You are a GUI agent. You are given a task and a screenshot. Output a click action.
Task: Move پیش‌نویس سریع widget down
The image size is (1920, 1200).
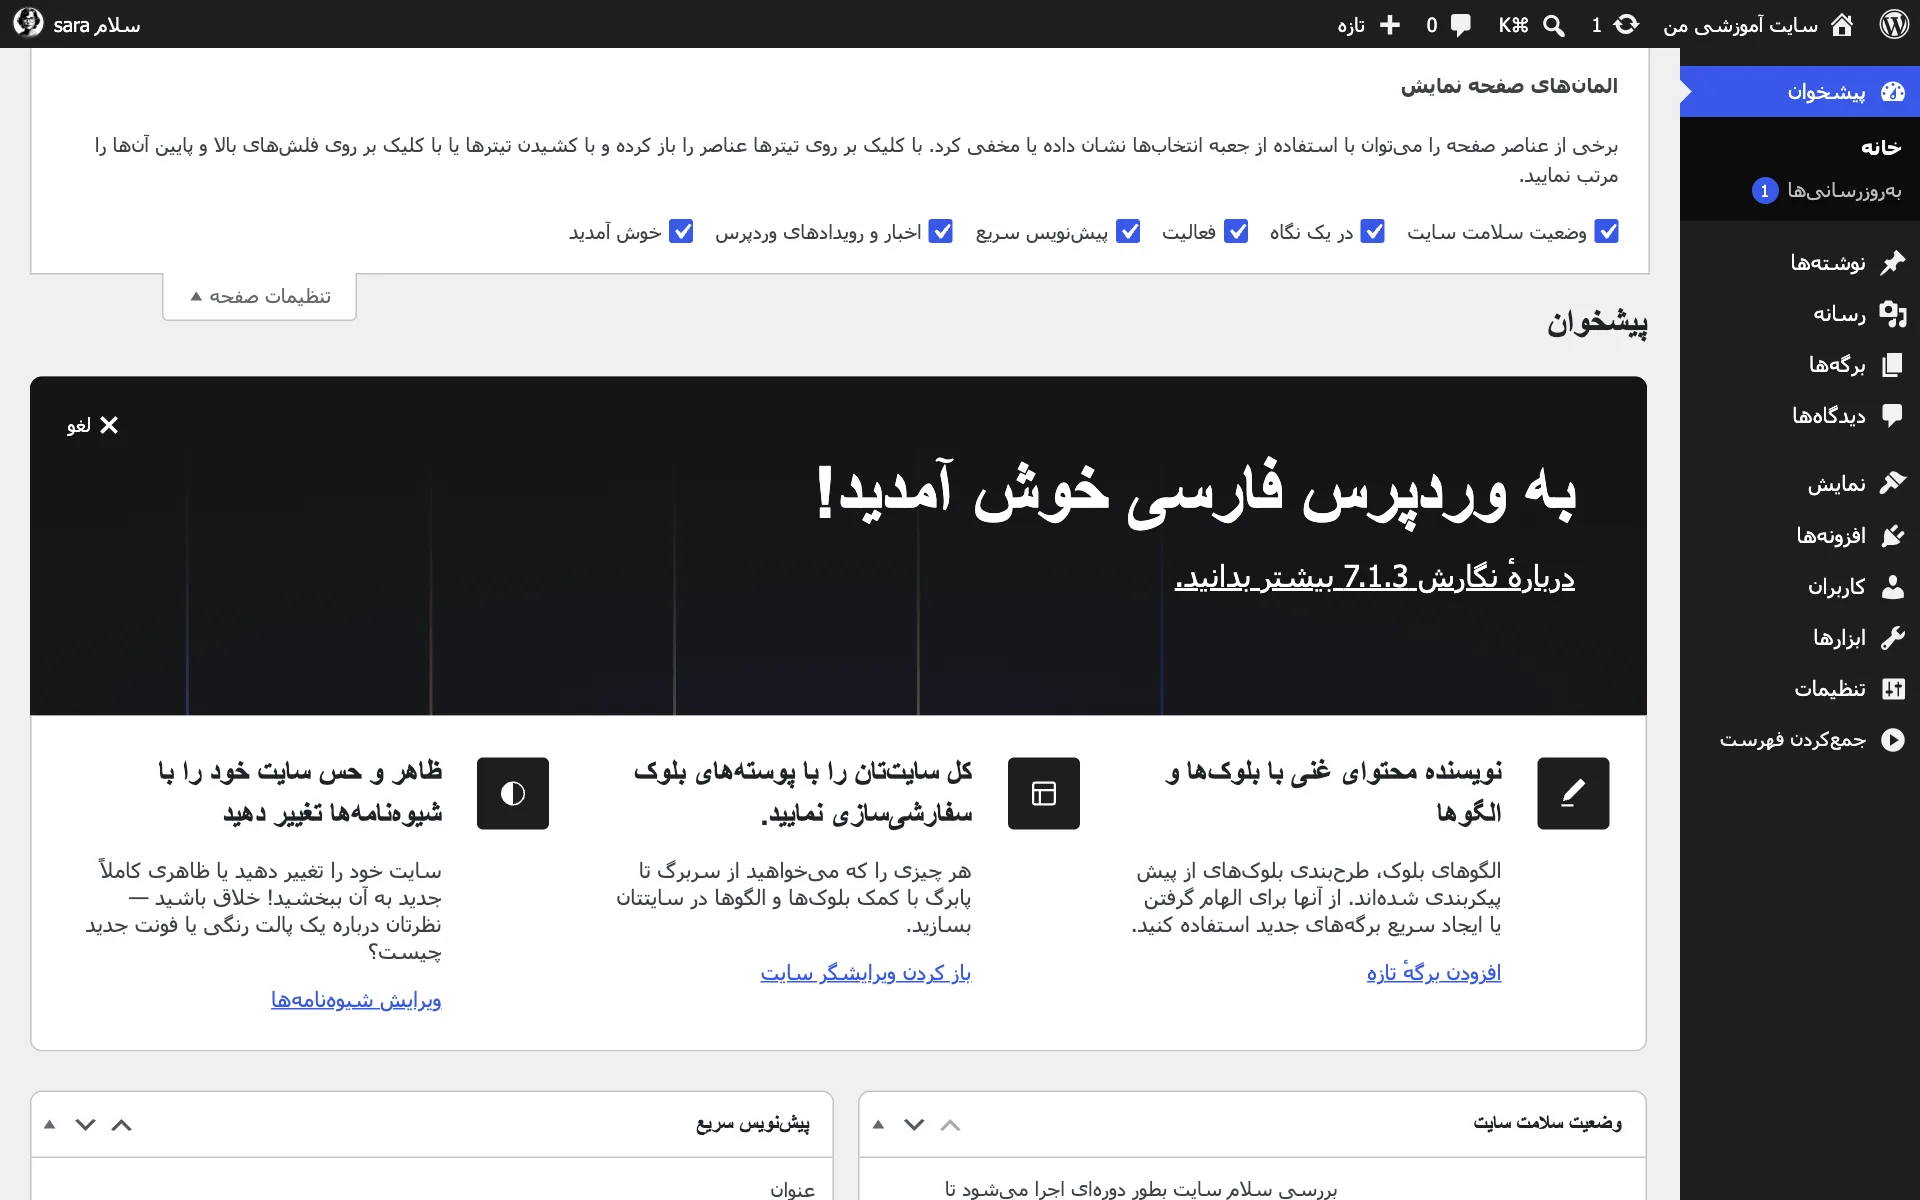pos(86,1125)
